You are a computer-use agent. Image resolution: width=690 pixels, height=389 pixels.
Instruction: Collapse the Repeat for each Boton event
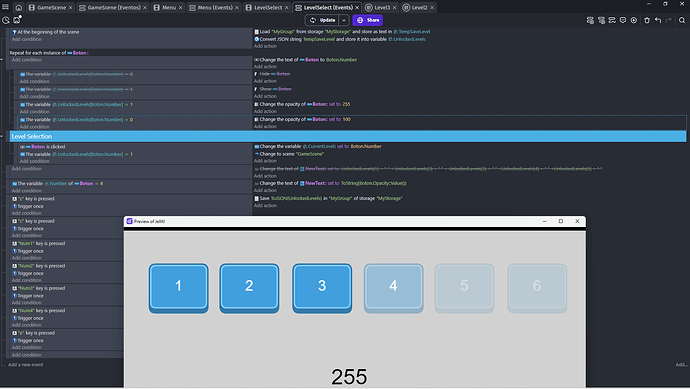point(2,59)
